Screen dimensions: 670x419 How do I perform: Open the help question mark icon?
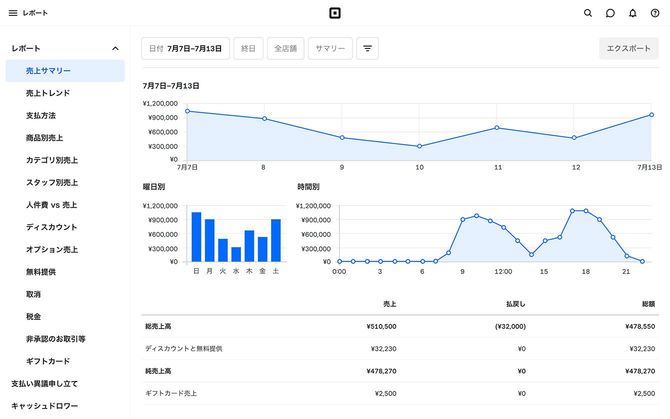(x=655, y=13)
